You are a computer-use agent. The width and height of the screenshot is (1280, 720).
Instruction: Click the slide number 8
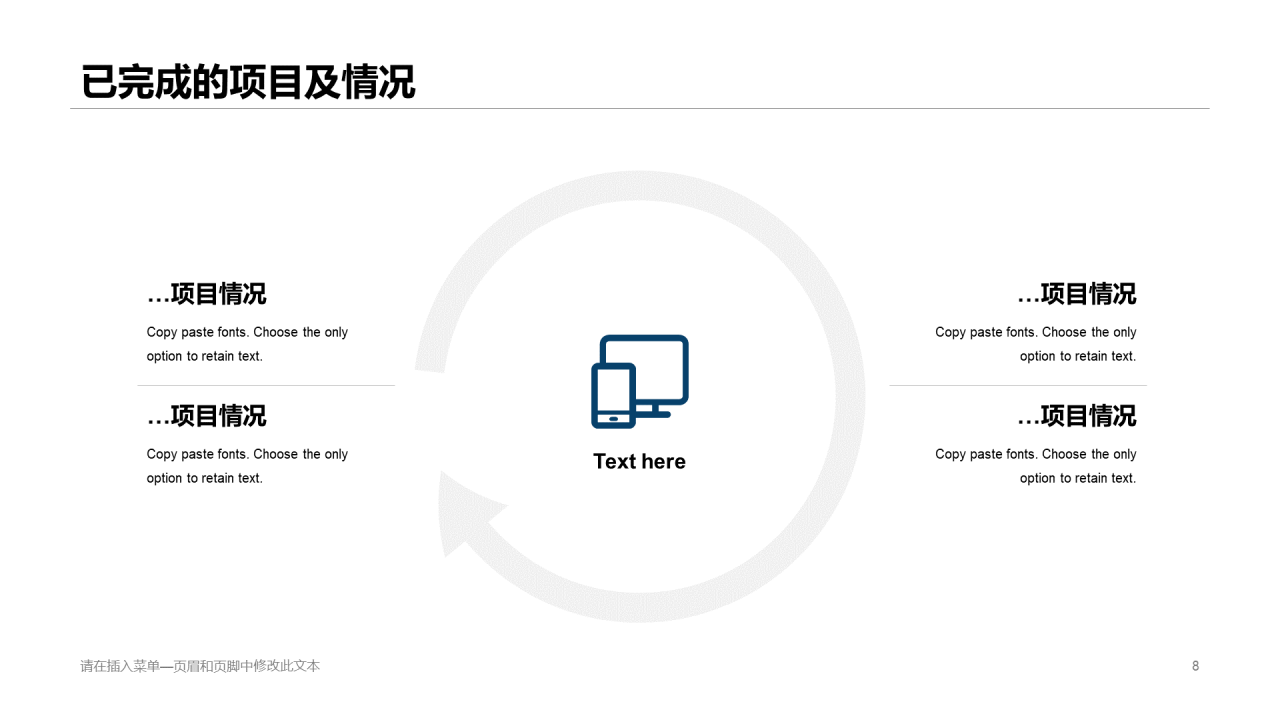pyautogui.click(x=1195, y=666)
